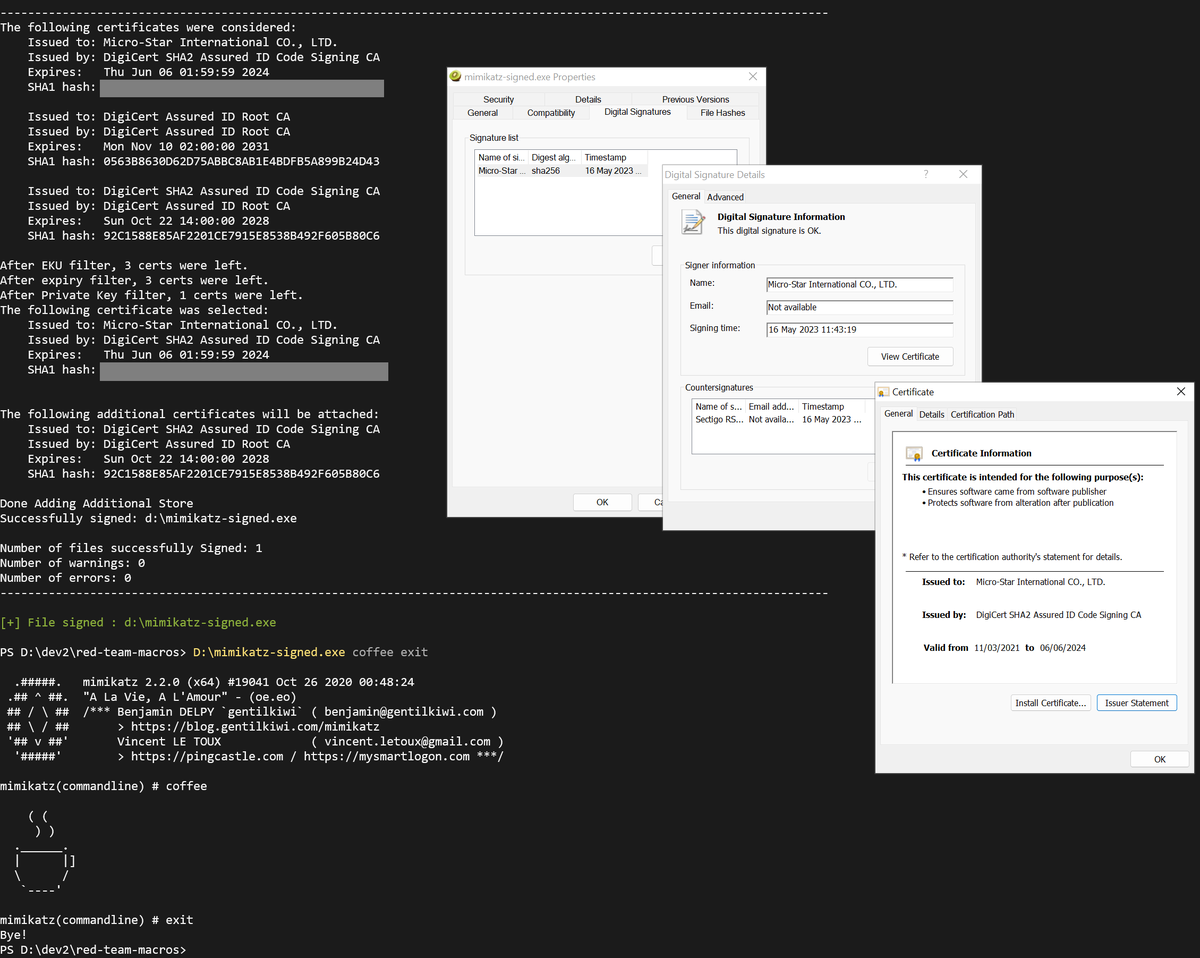Switch to Advanced tab in Signature Details
Viewport: 1200px width, 958px height.
725,197
